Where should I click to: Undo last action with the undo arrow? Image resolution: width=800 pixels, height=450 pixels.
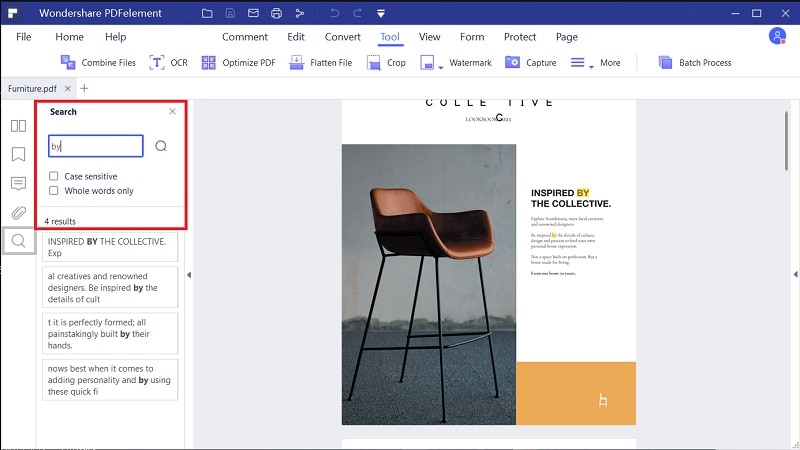(335, 13)
